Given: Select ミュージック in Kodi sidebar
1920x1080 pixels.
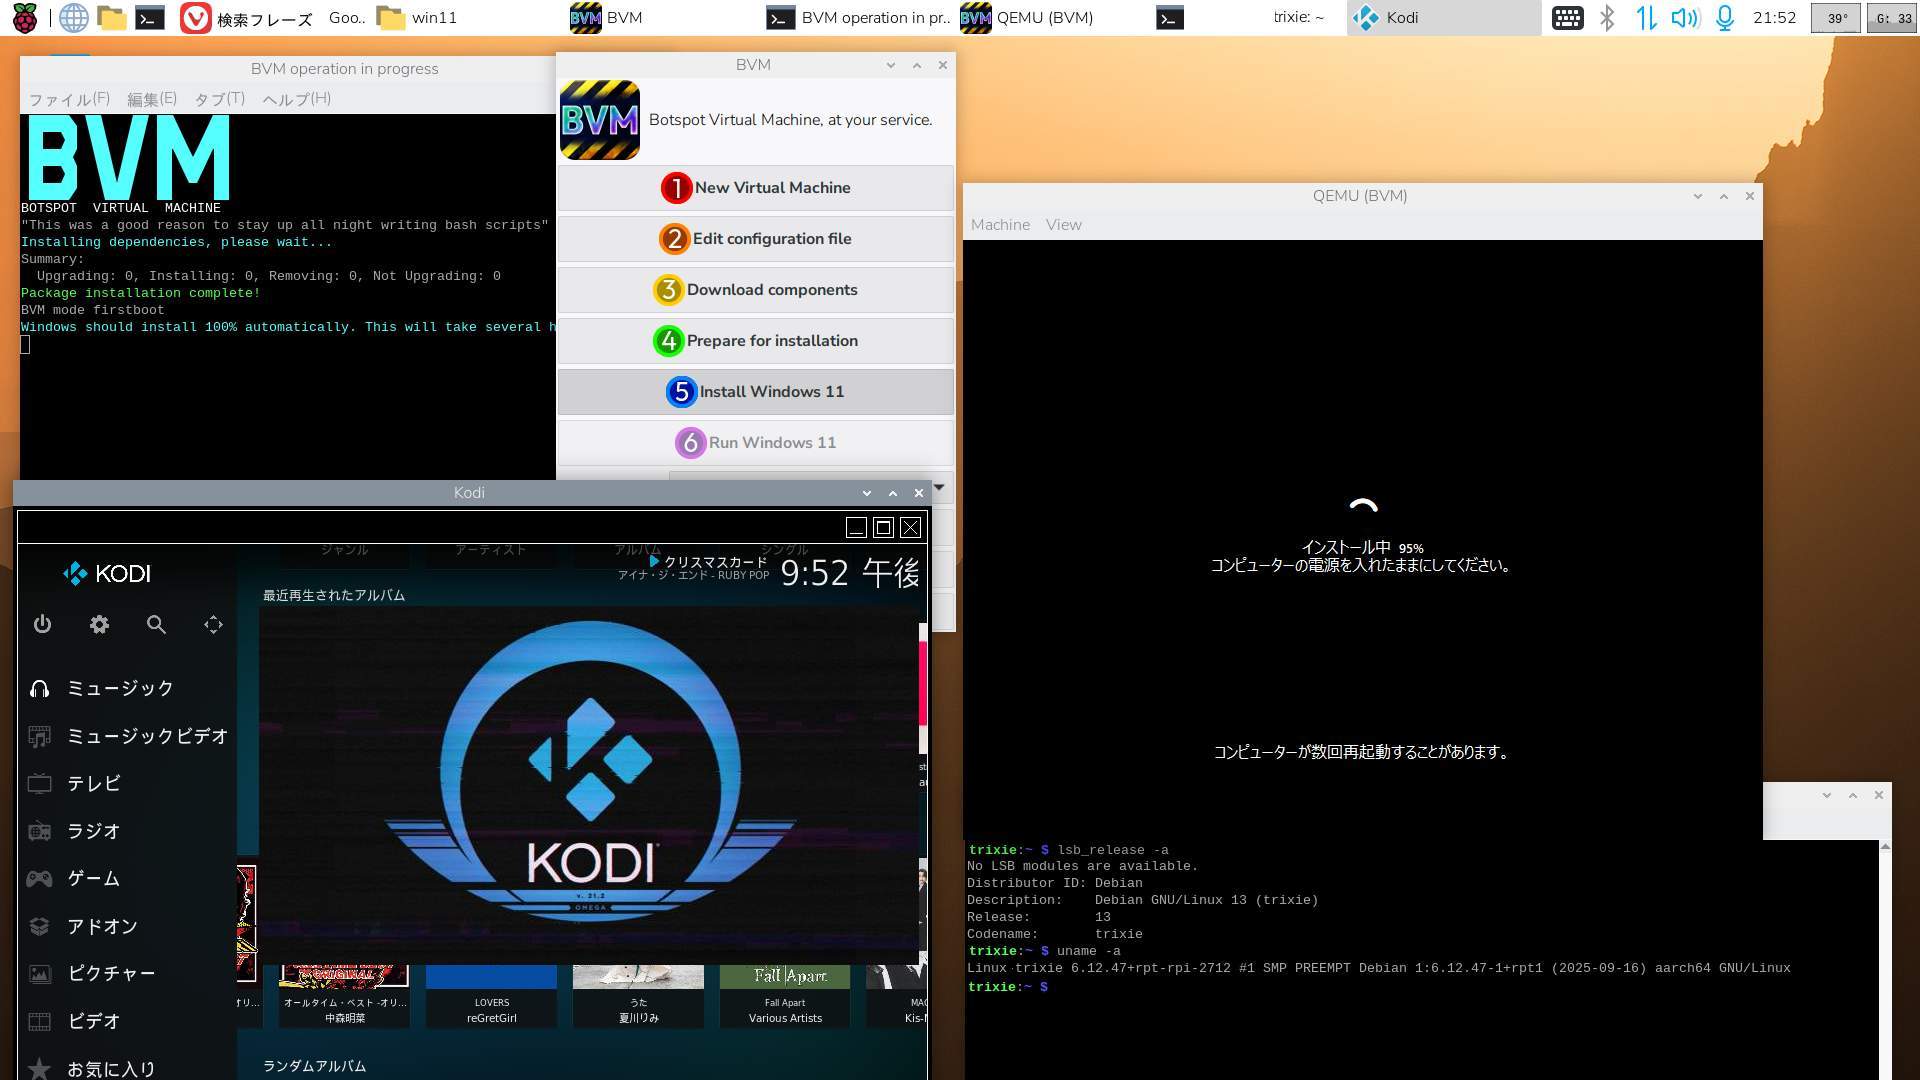Looking at the screenshot, I should click(120, 688).
